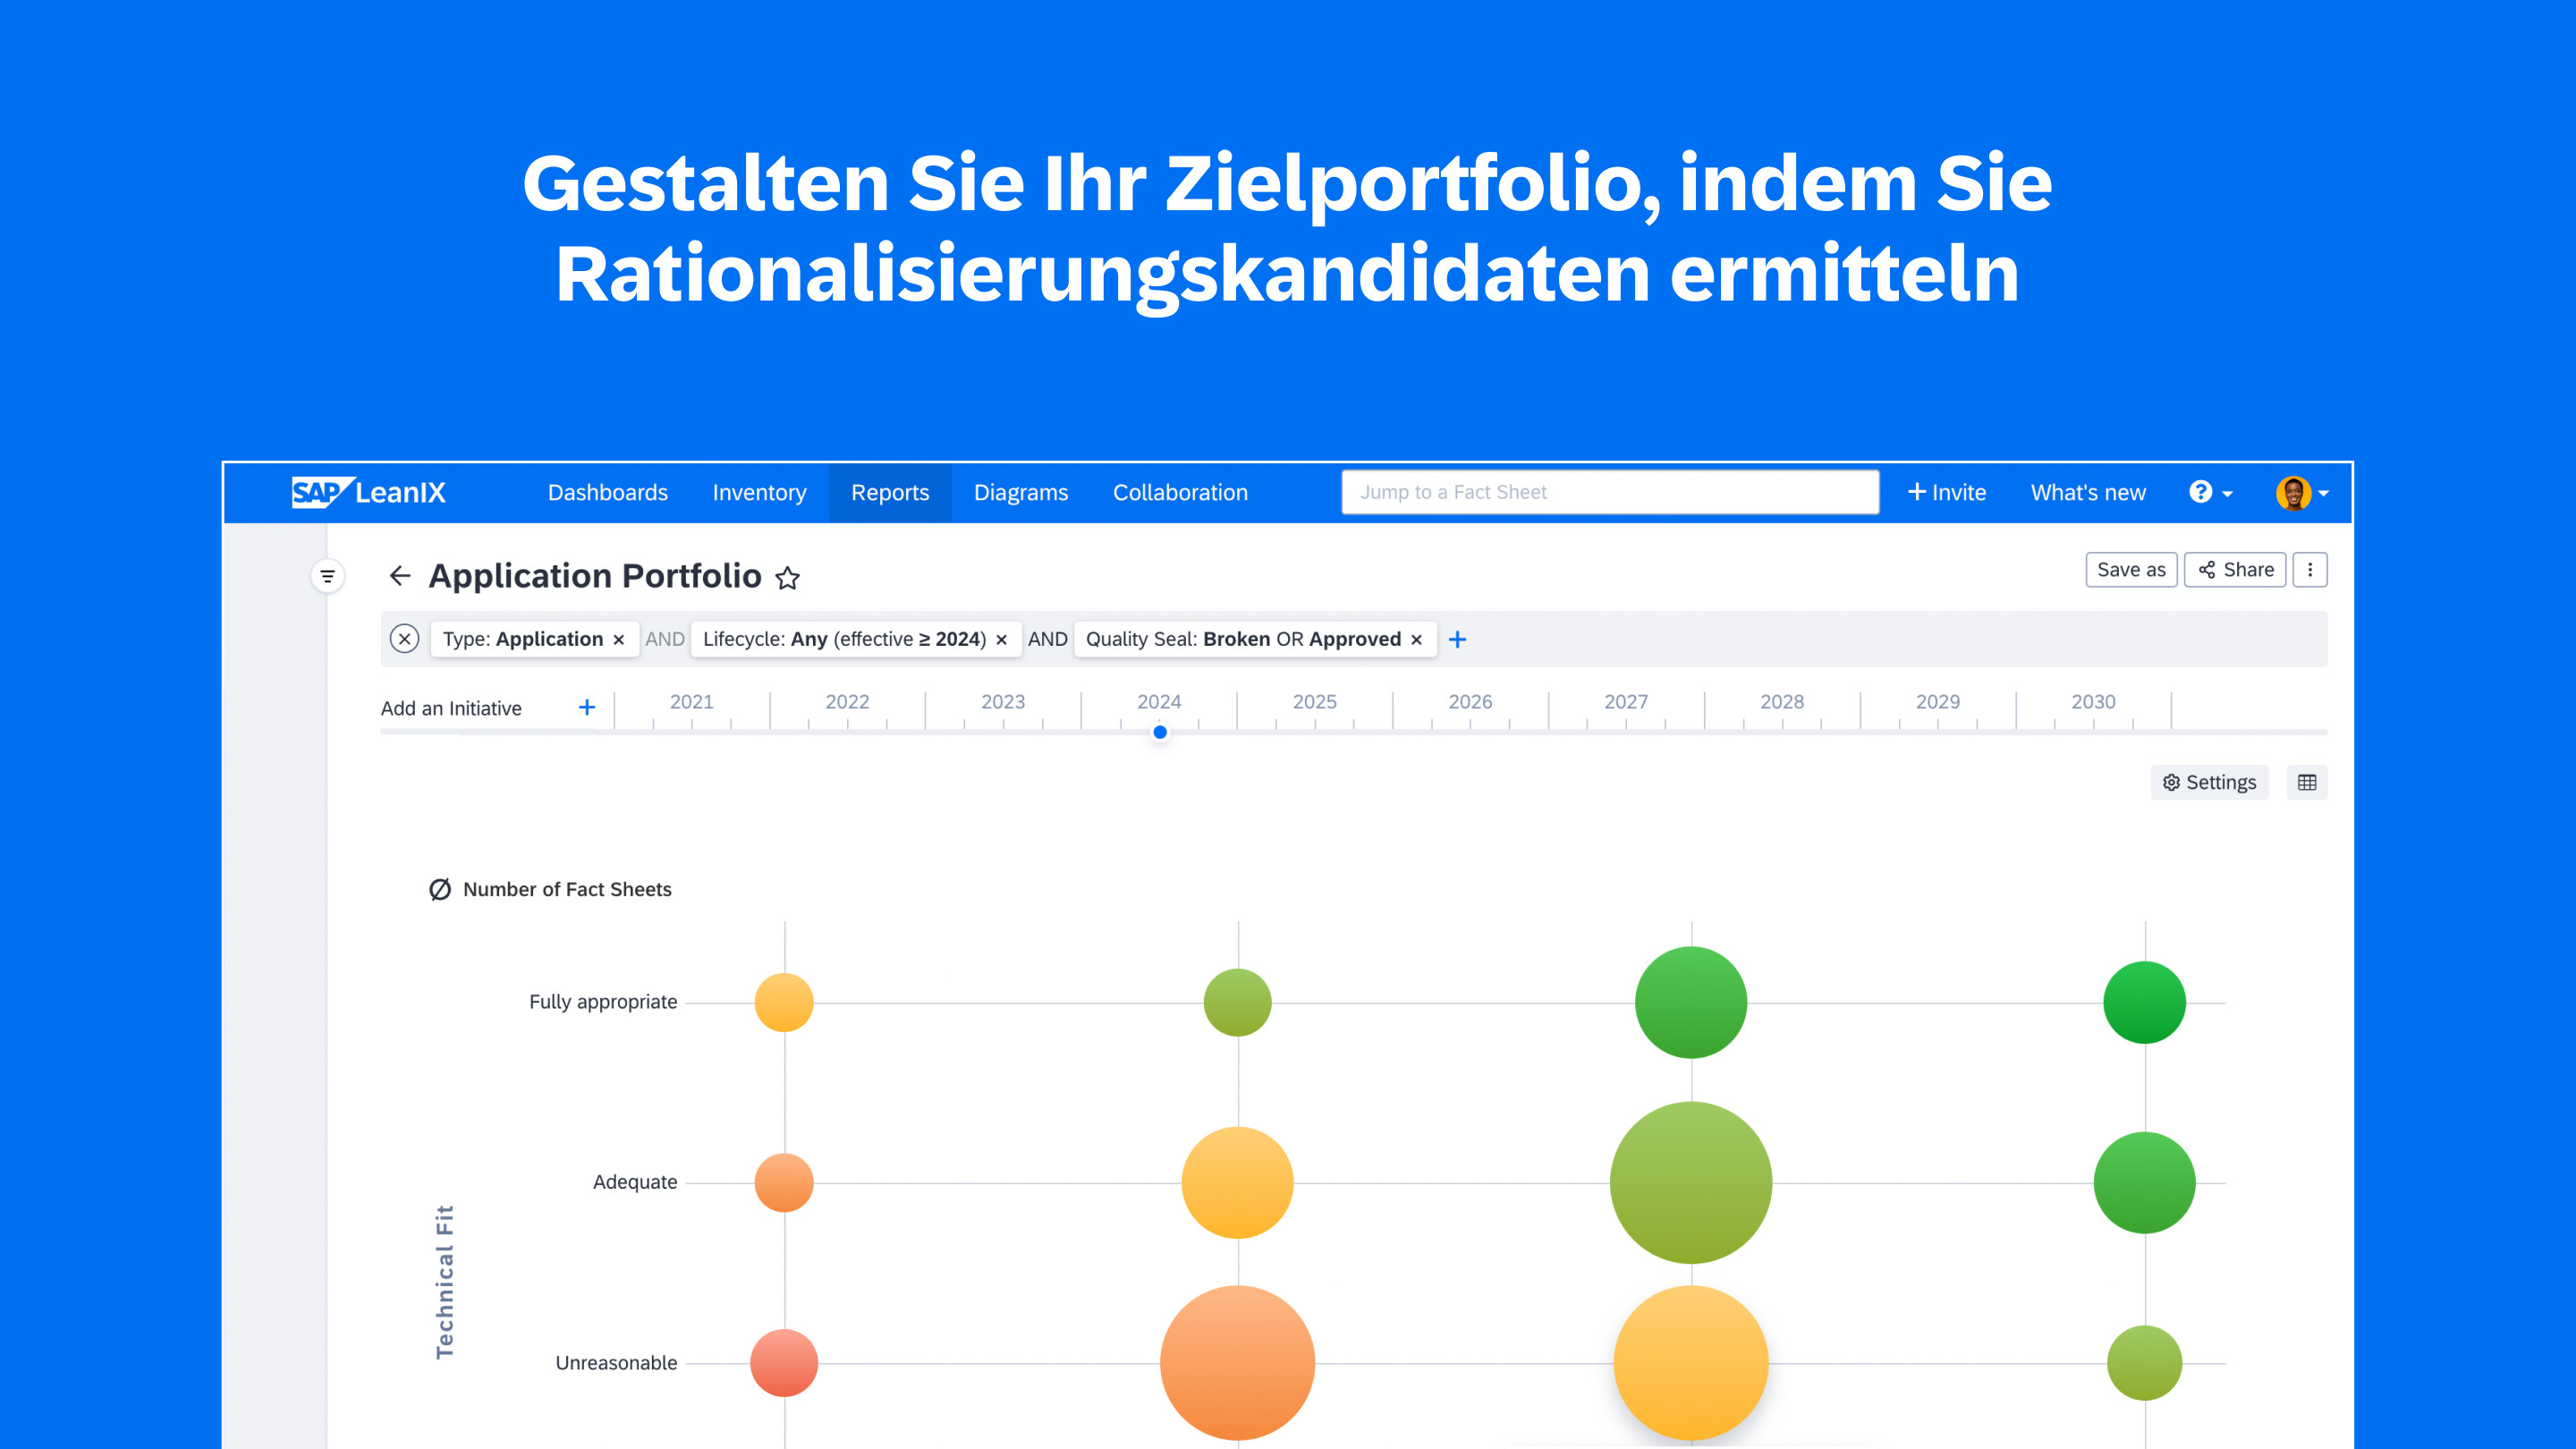Remove the Quality Seal filter chip
Image resolution: width=2576 pixels, height=1449 pixels.
pyautogui.click(x=1416, y=640)
